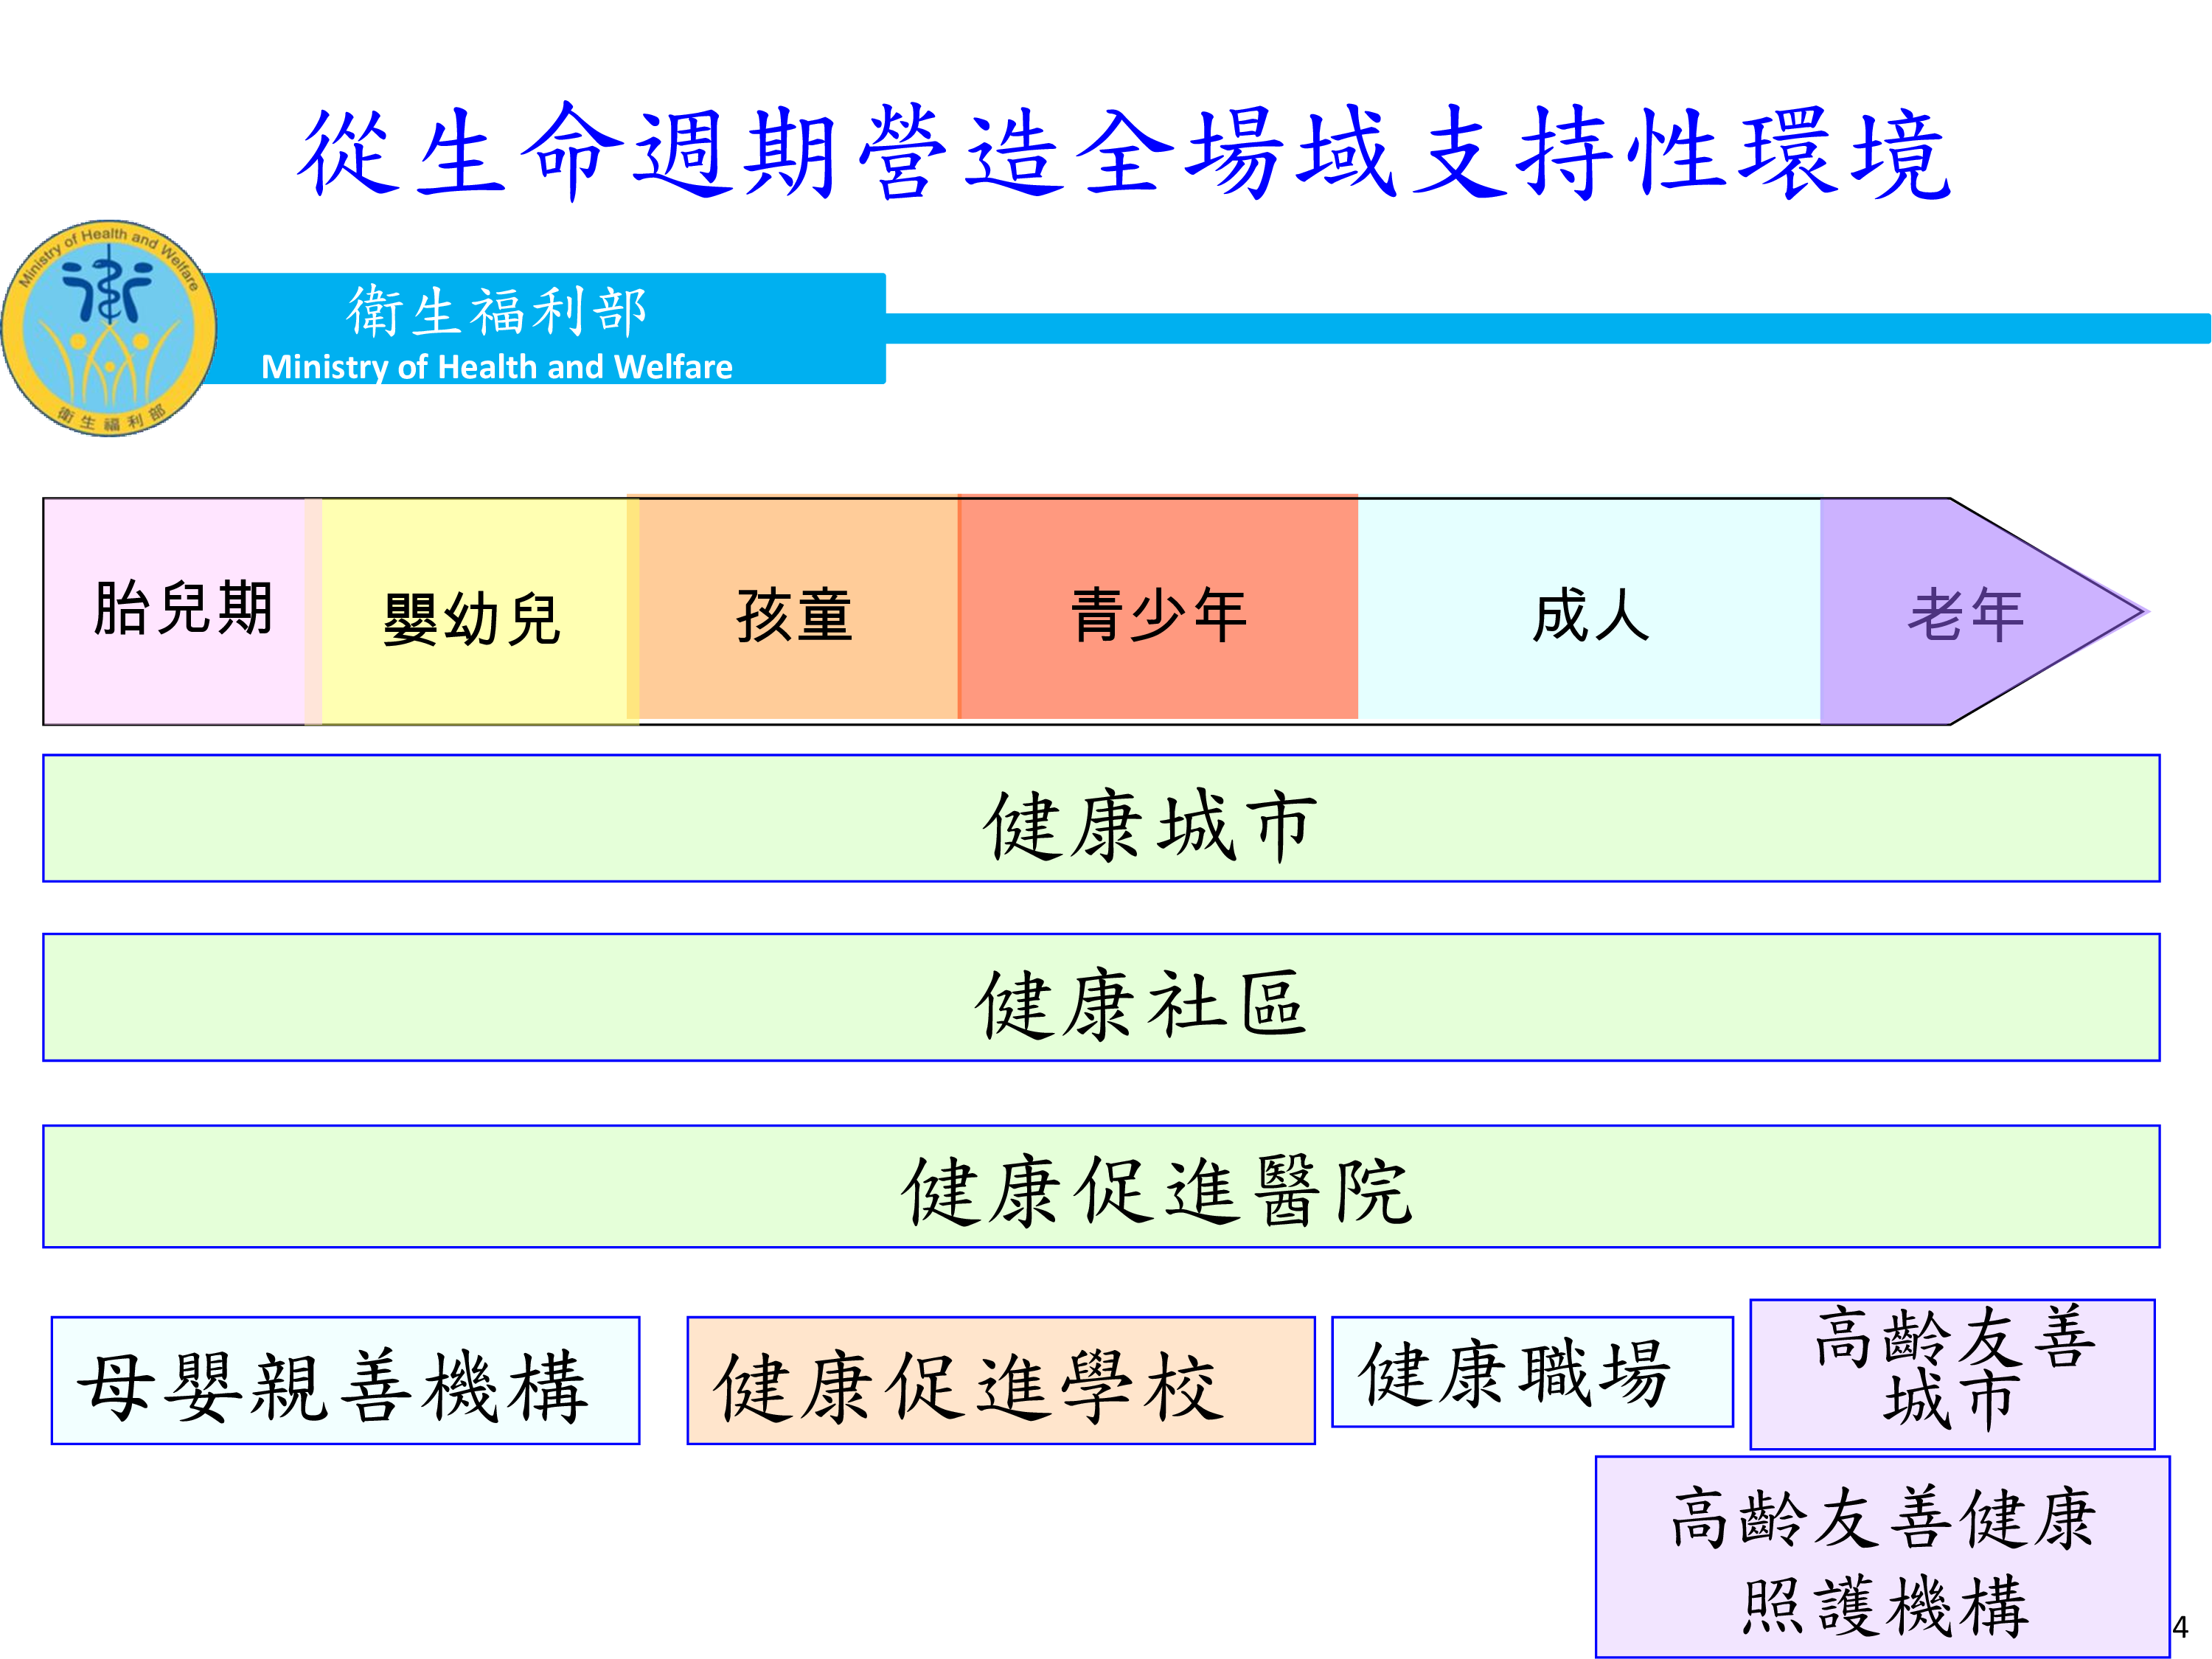Click the slide page number 4
Screen dimensions: 2212x1659
click(x=2180, y=1627)
